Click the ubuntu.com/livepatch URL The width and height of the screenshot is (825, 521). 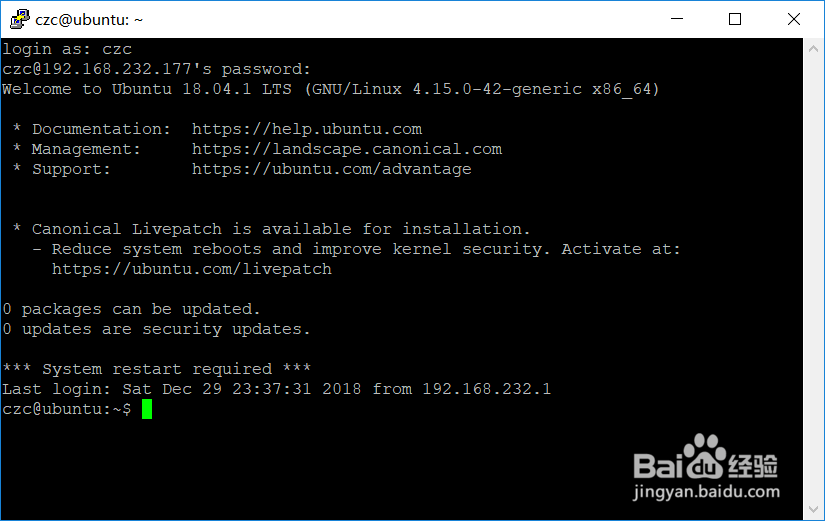[191, 269]
